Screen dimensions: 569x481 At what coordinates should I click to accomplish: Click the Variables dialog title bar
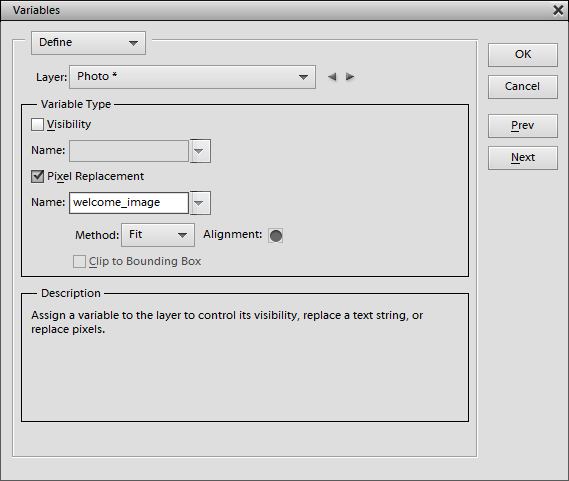(x=276, y=11)
